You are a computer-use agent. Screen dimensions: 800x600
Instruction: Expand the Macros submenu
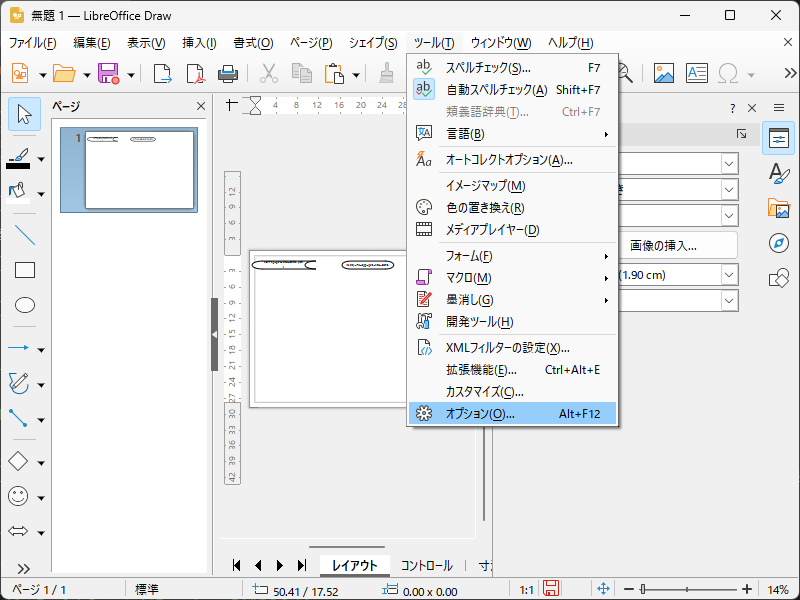(x=513, y=278)
